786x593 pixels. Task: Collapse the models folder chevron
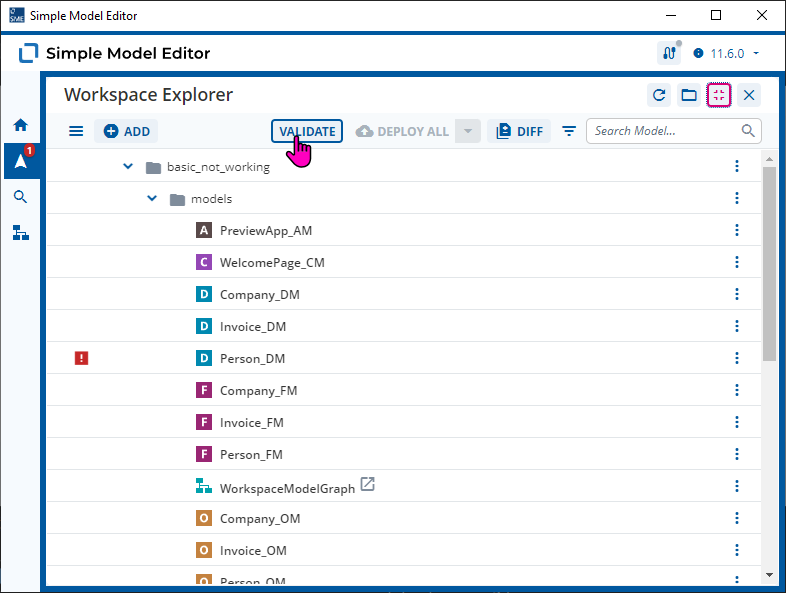pos(152,198)
